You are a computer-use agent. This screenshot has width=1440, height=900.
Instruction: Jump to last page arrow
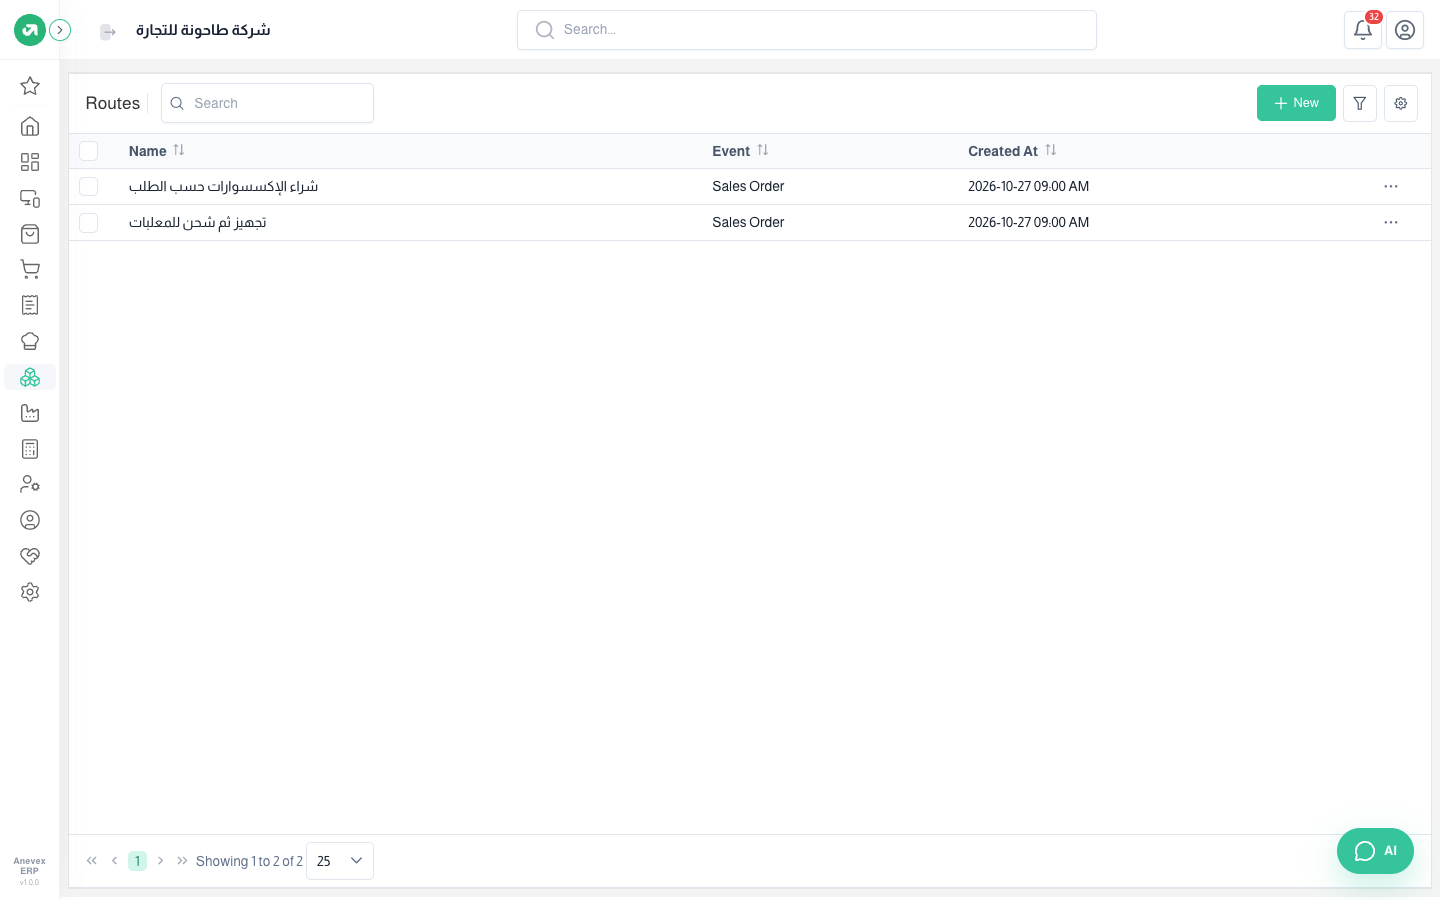(182, 861)
